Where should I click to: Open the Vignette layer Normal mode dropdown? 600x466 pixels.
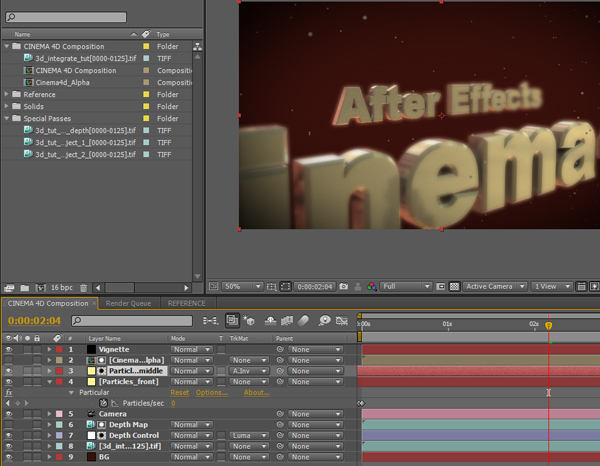click(191, 349)
